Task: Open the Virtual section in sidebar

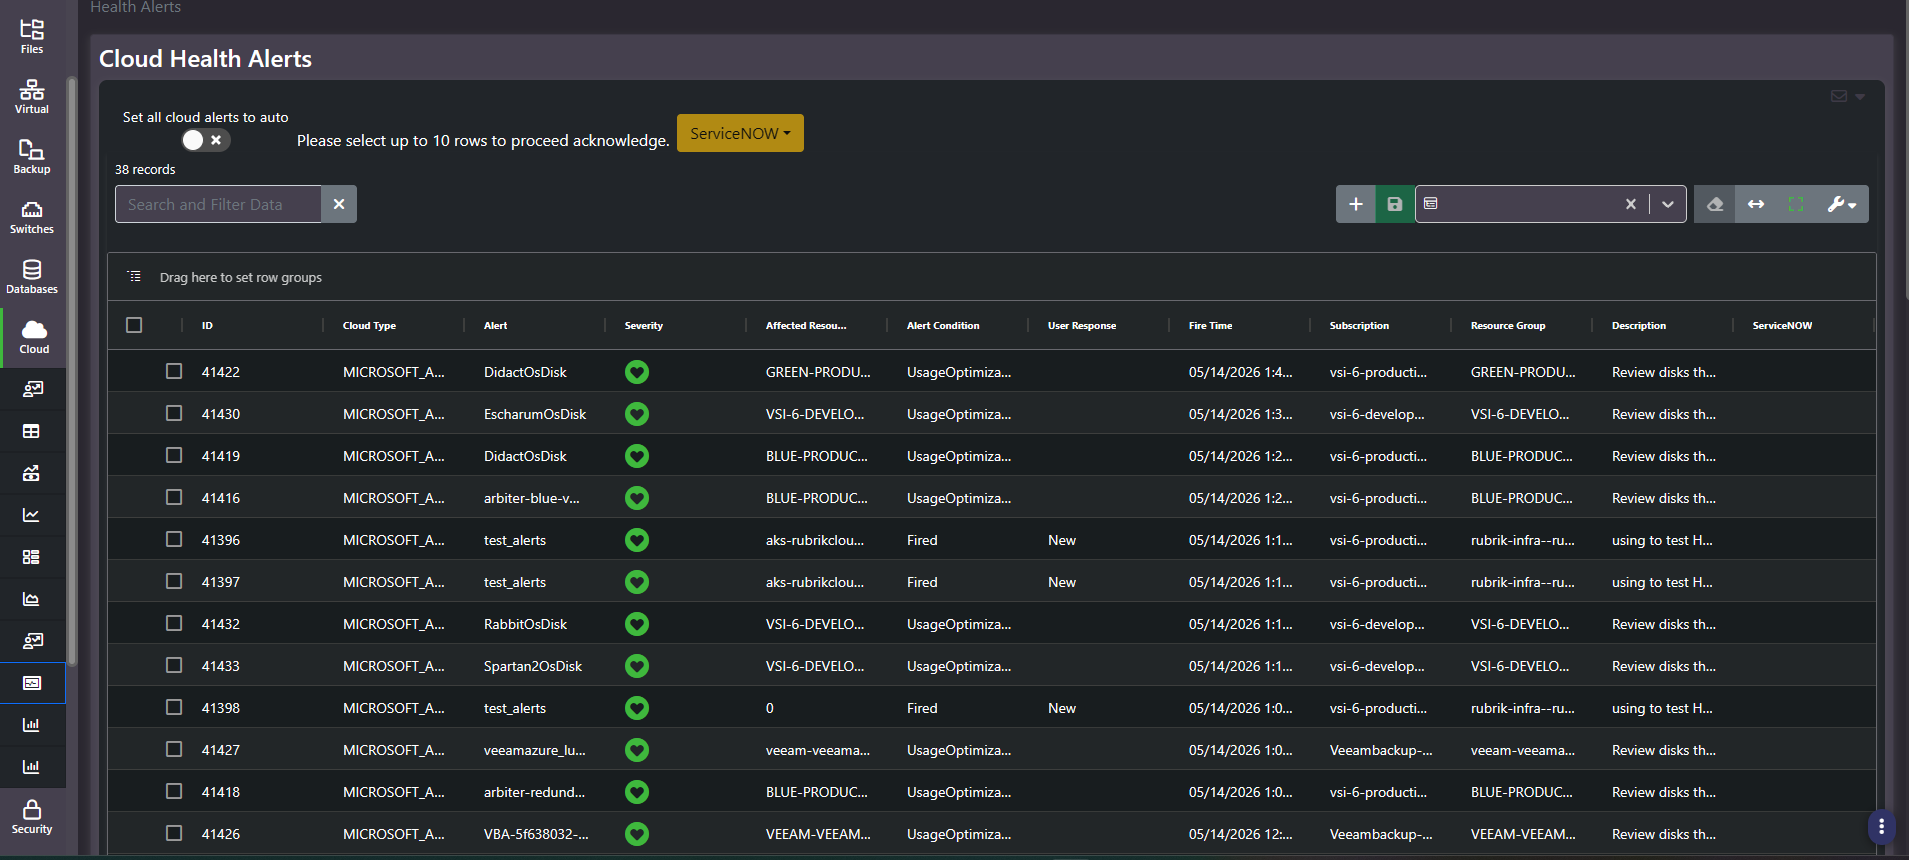Action: tap(32, 96)
